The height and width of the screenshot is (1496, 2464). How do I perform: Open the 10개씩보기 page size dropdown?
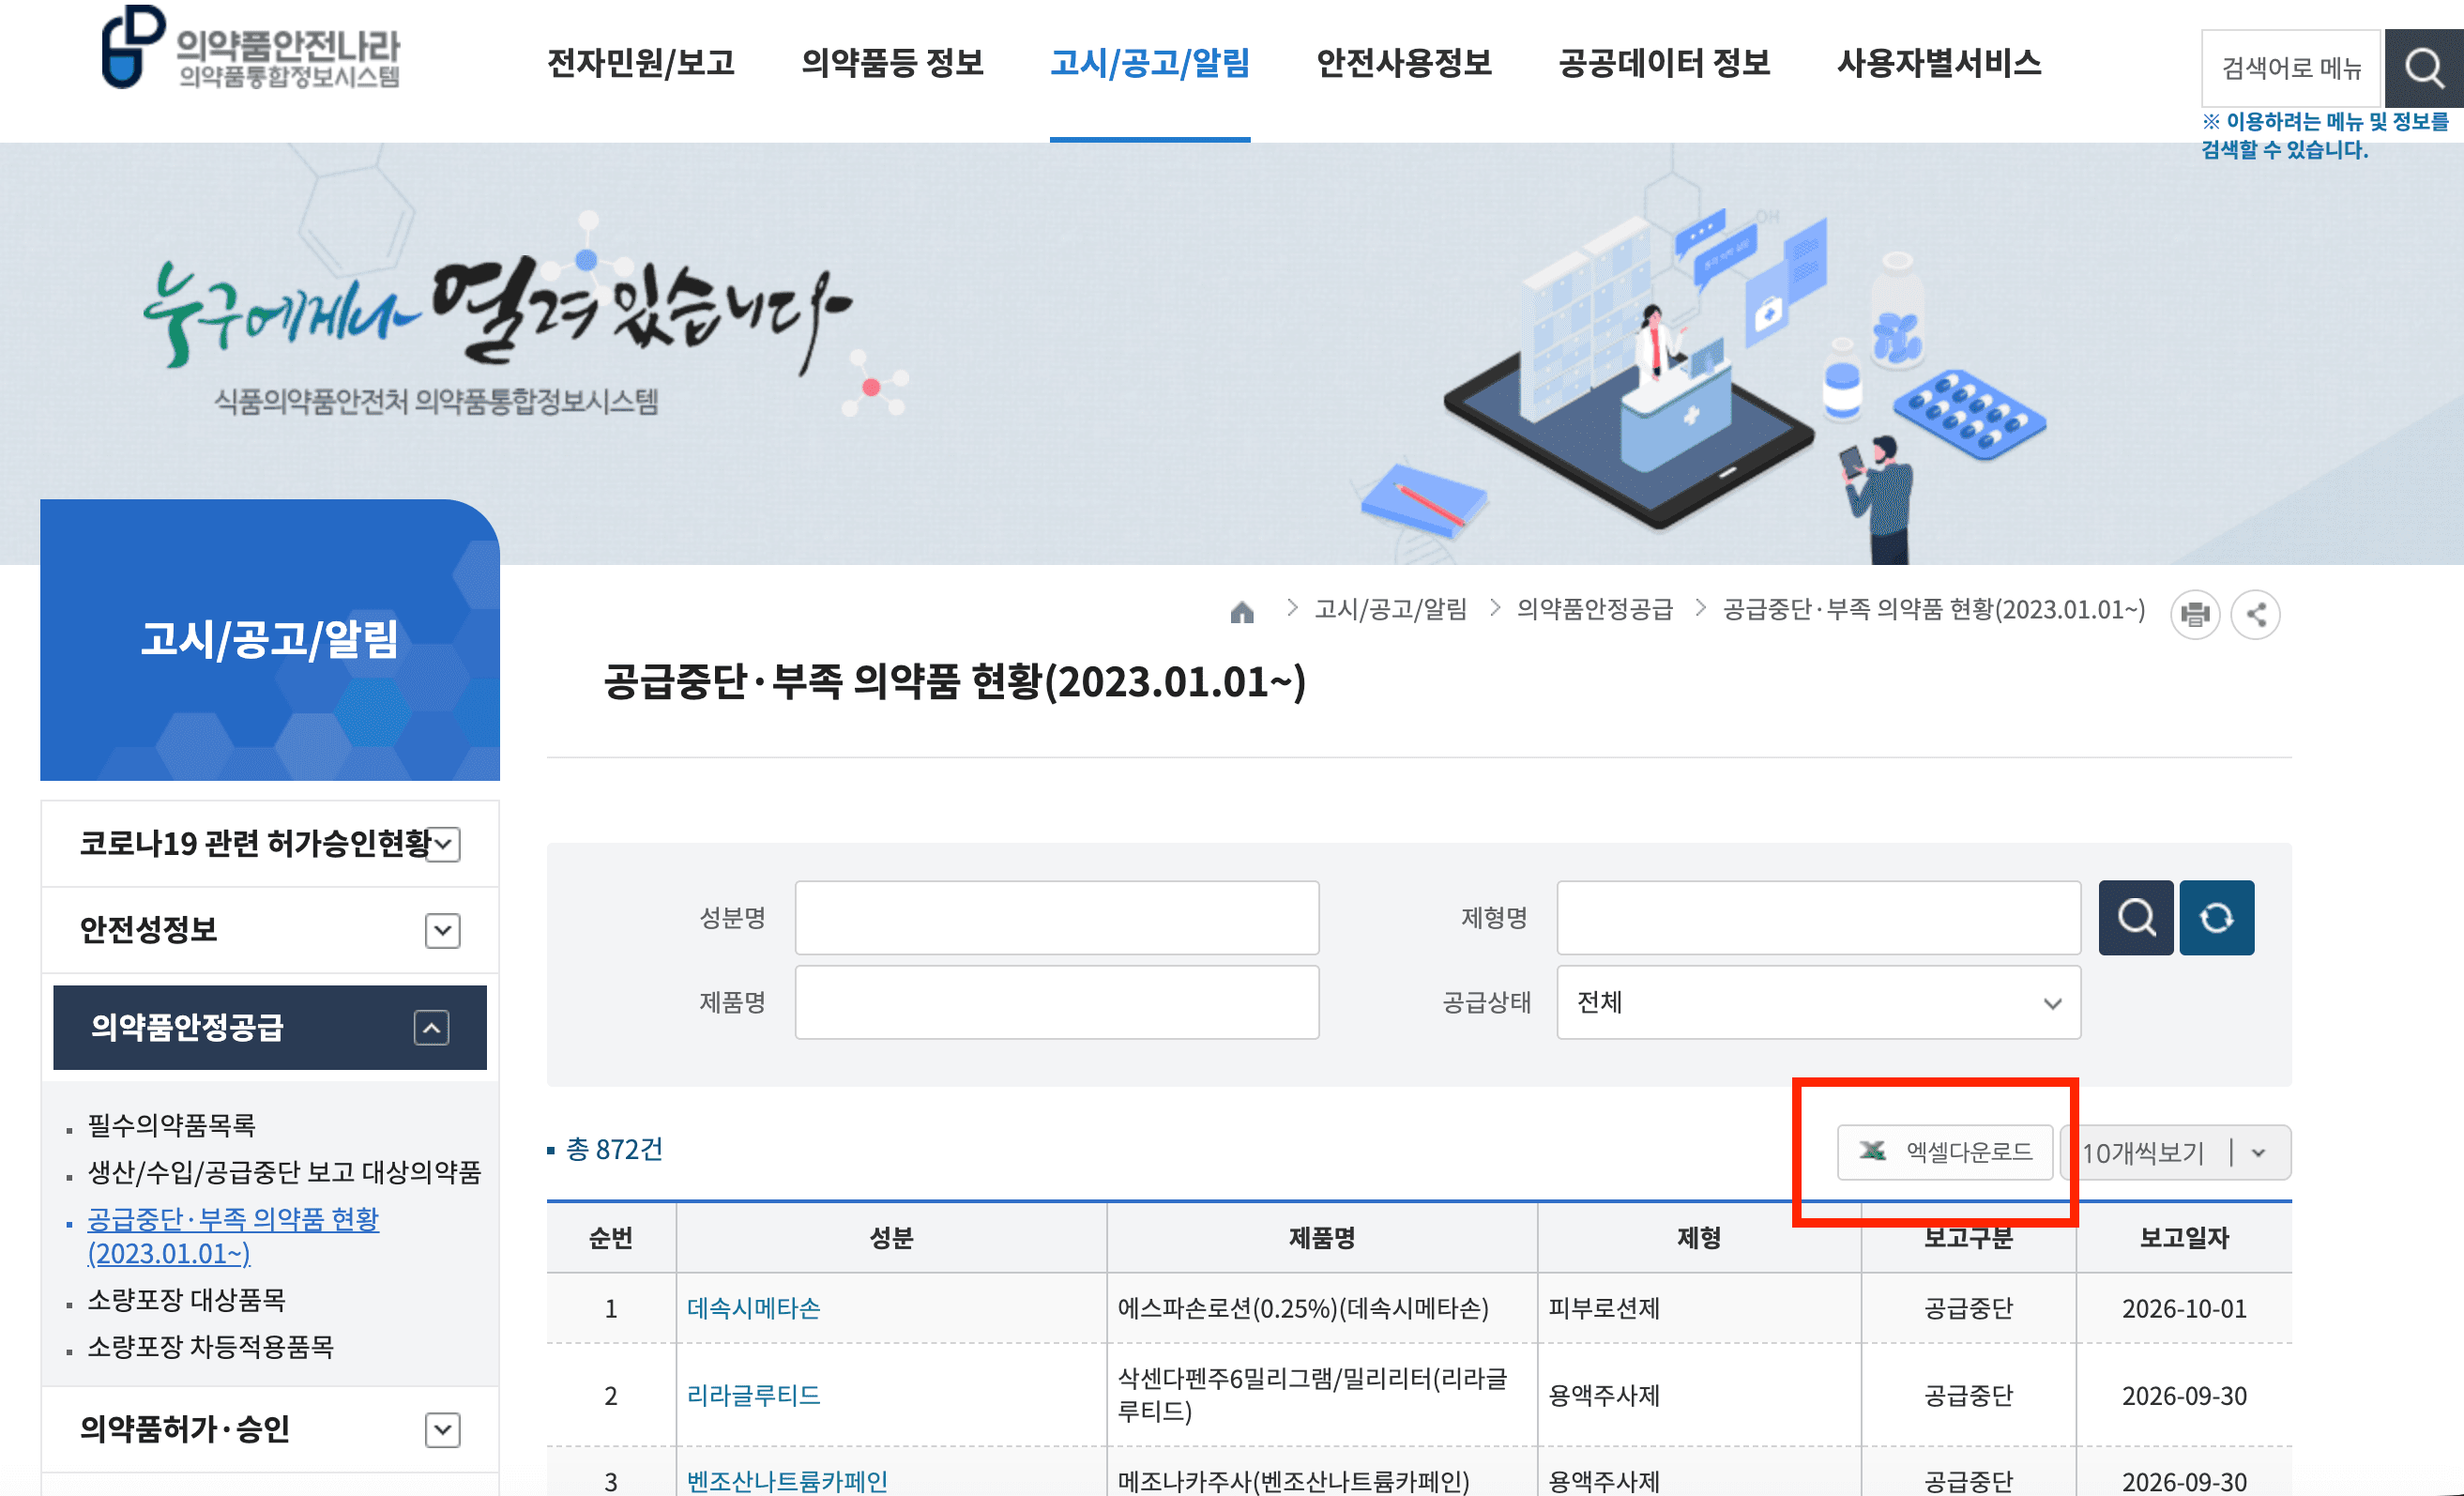(x=2177, y=1153)
